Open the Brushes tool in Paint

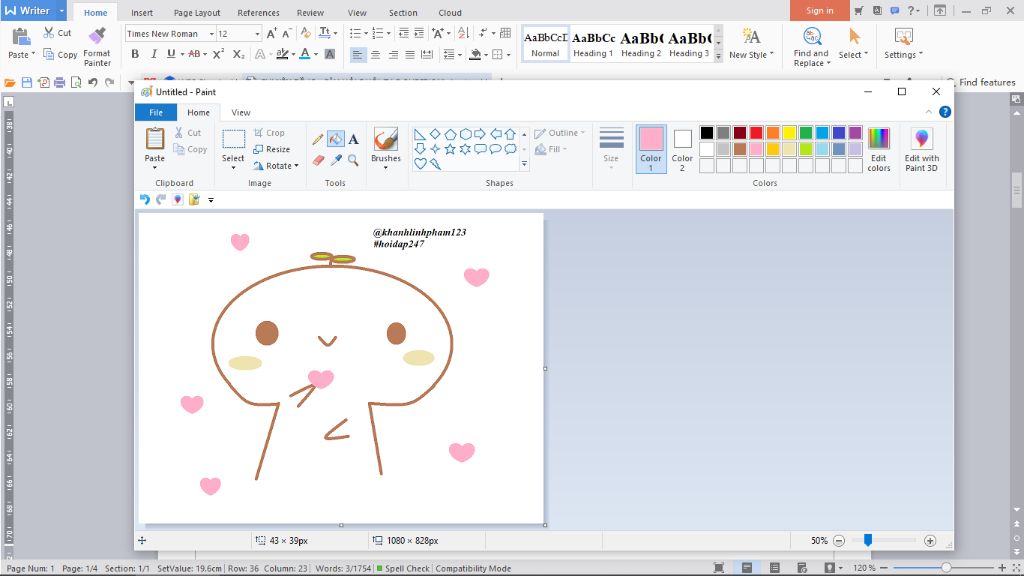[386, 148]
